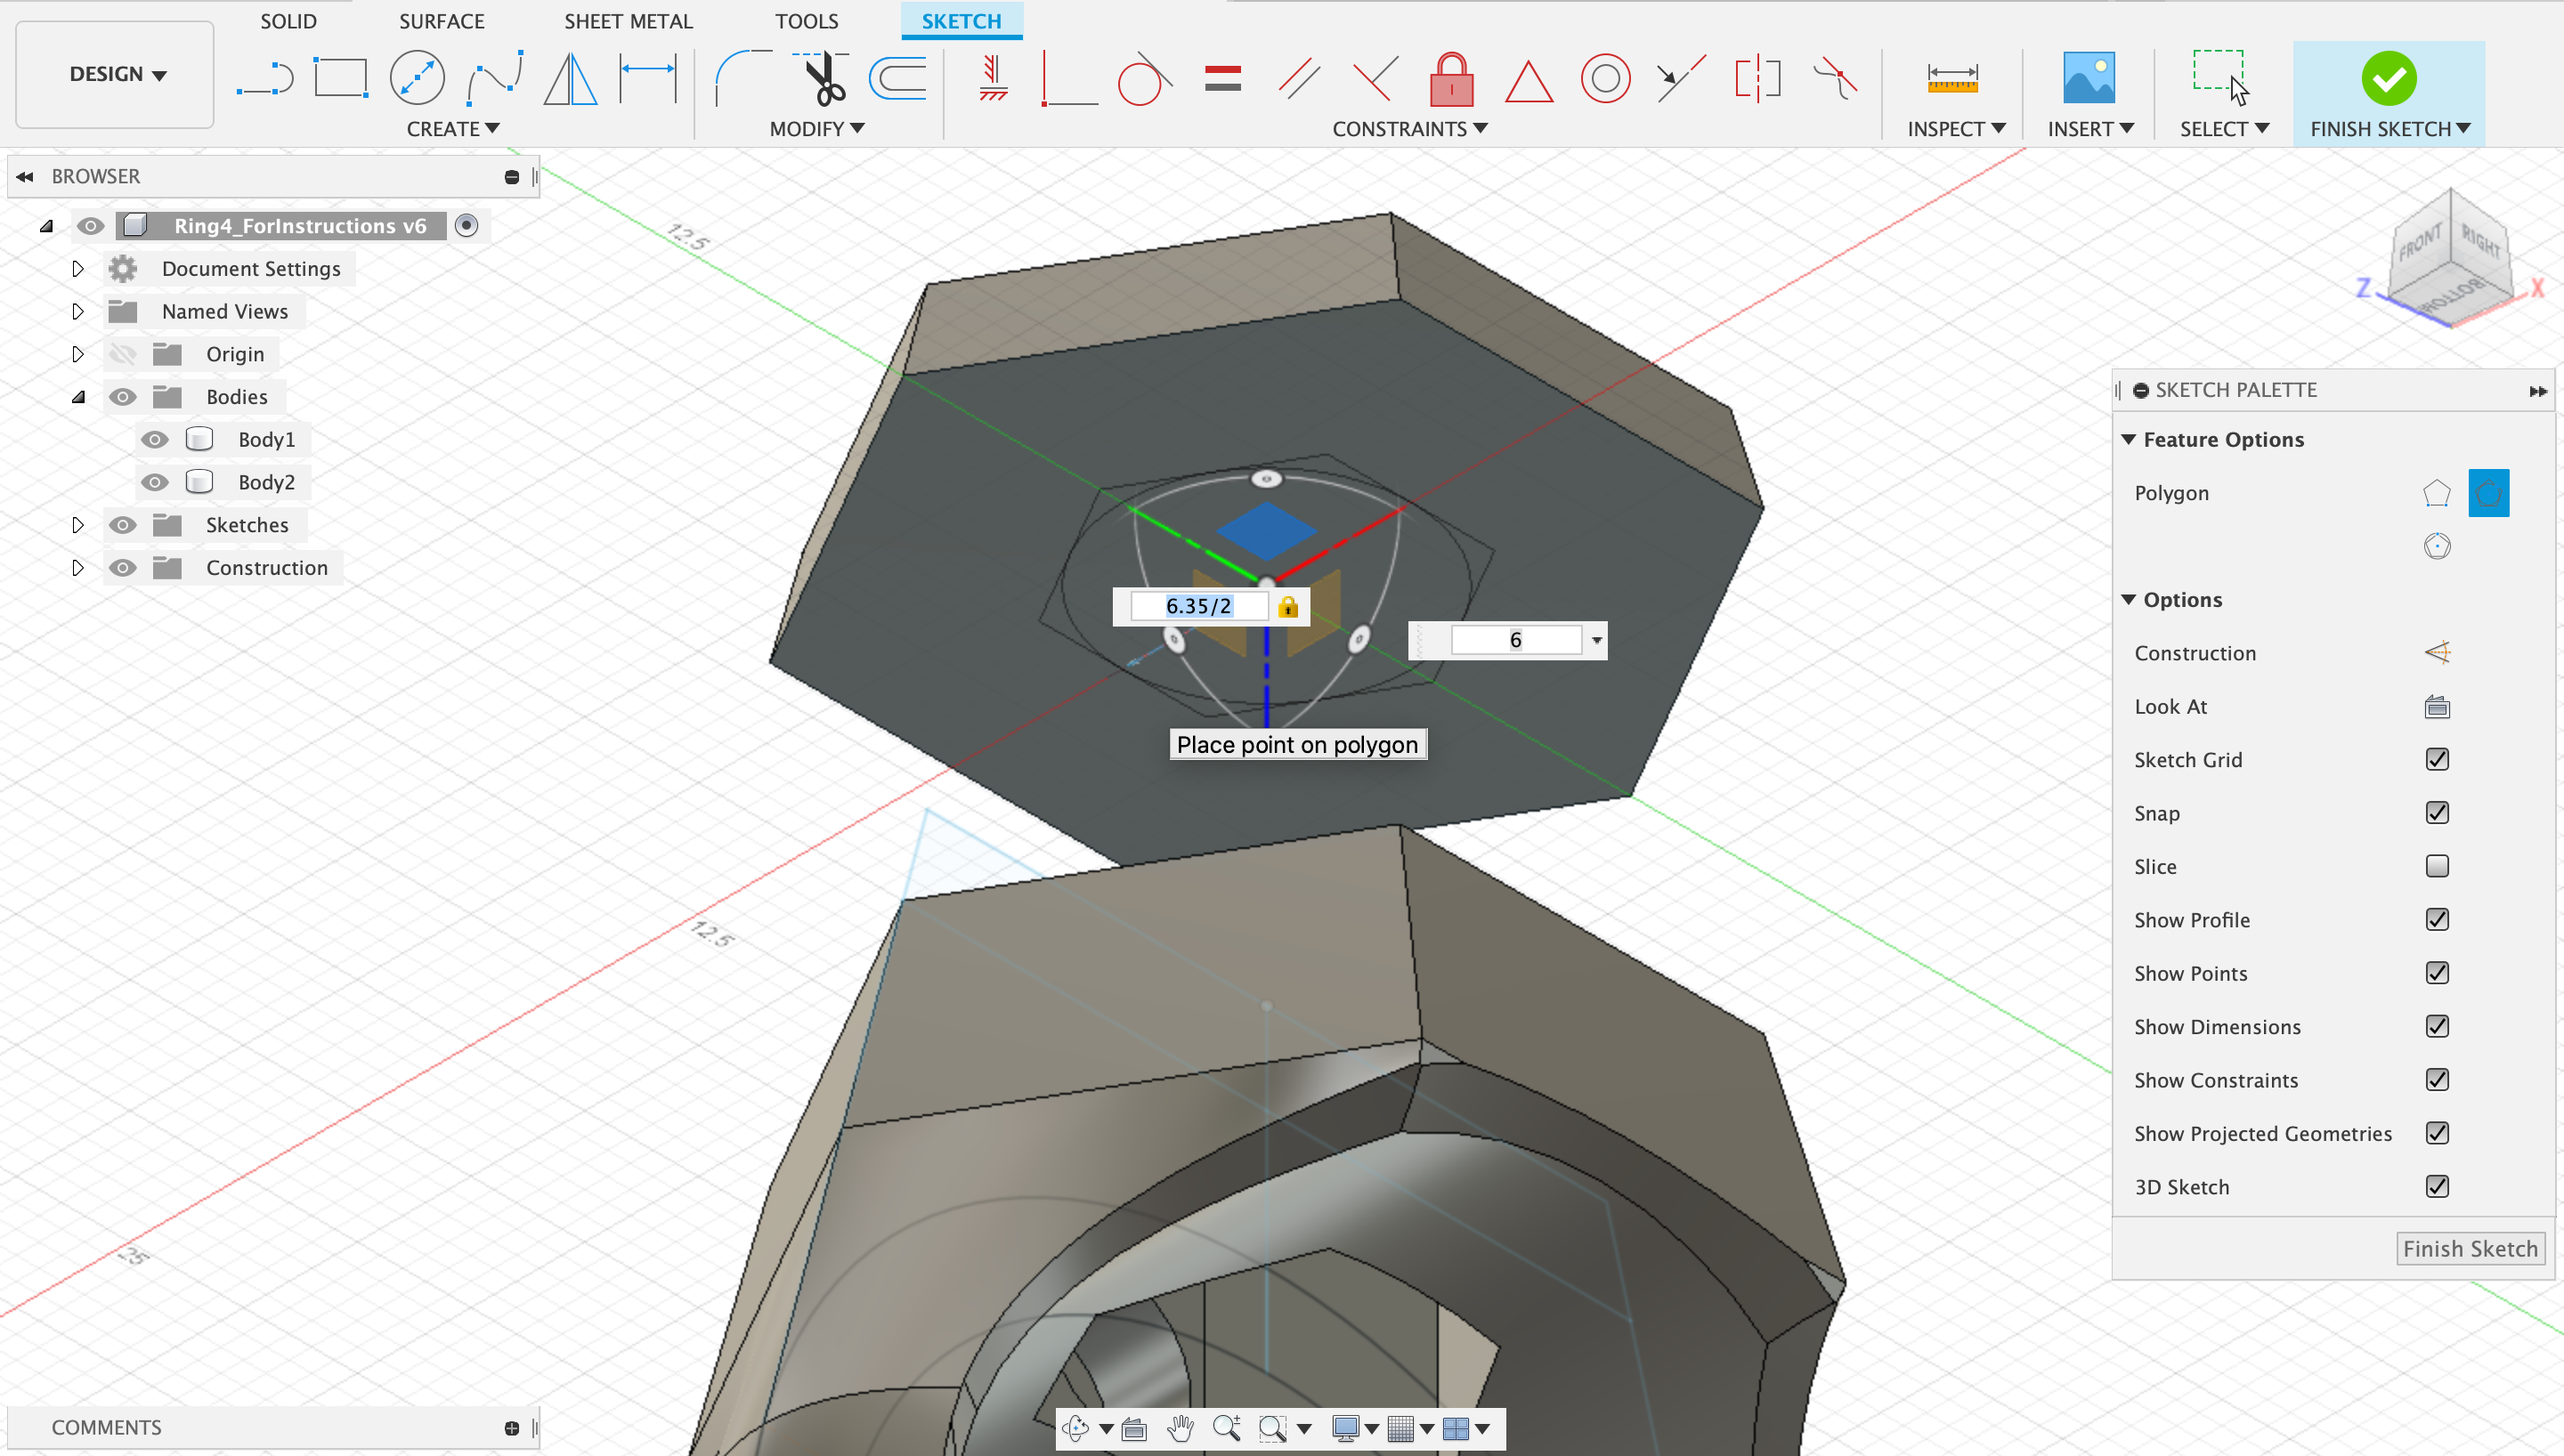This screenshot has width=2564, height=1456.
Task: Select the Rectangle sketch tool
Action: (340, 78)
